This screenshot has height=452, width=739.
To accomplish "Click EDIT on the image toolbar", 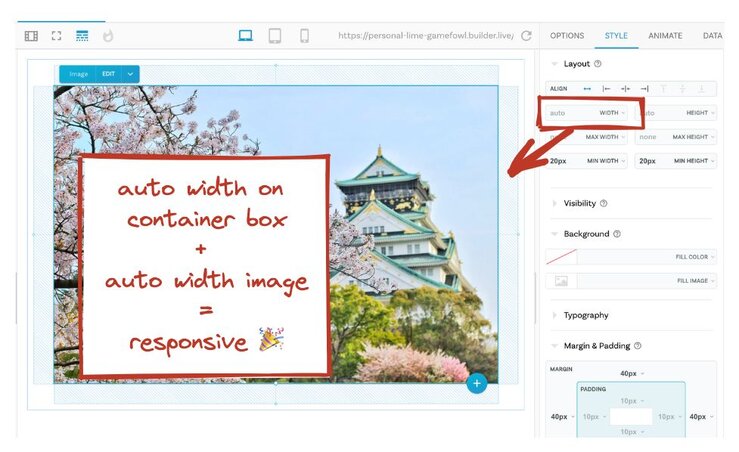I will [x=108, y=74].
